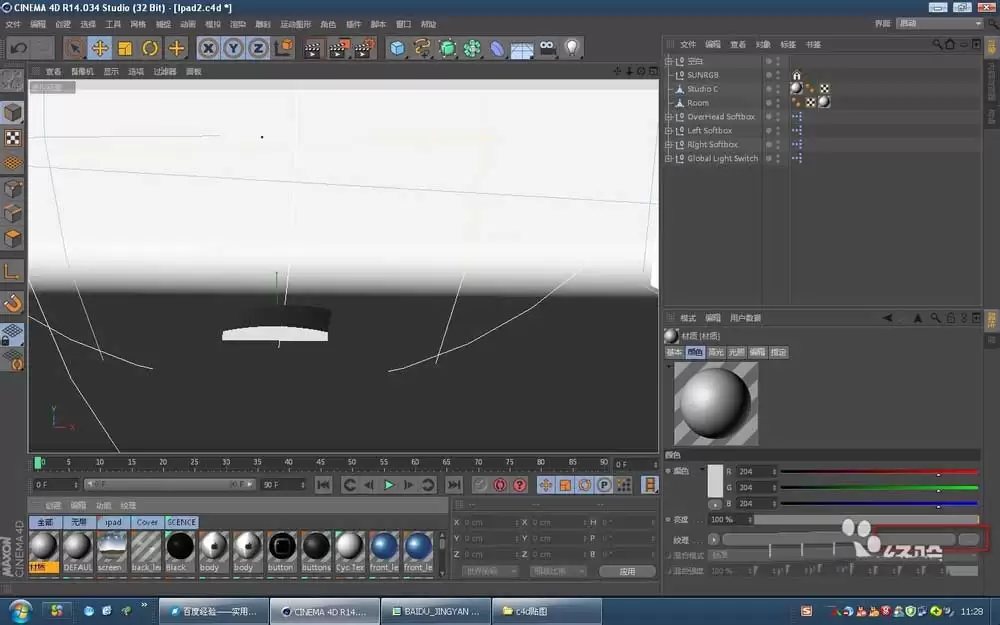Screen dimensions: 1000x625
Task: Expand the Right Softbox tree item
Action: (x=667, y=144)
